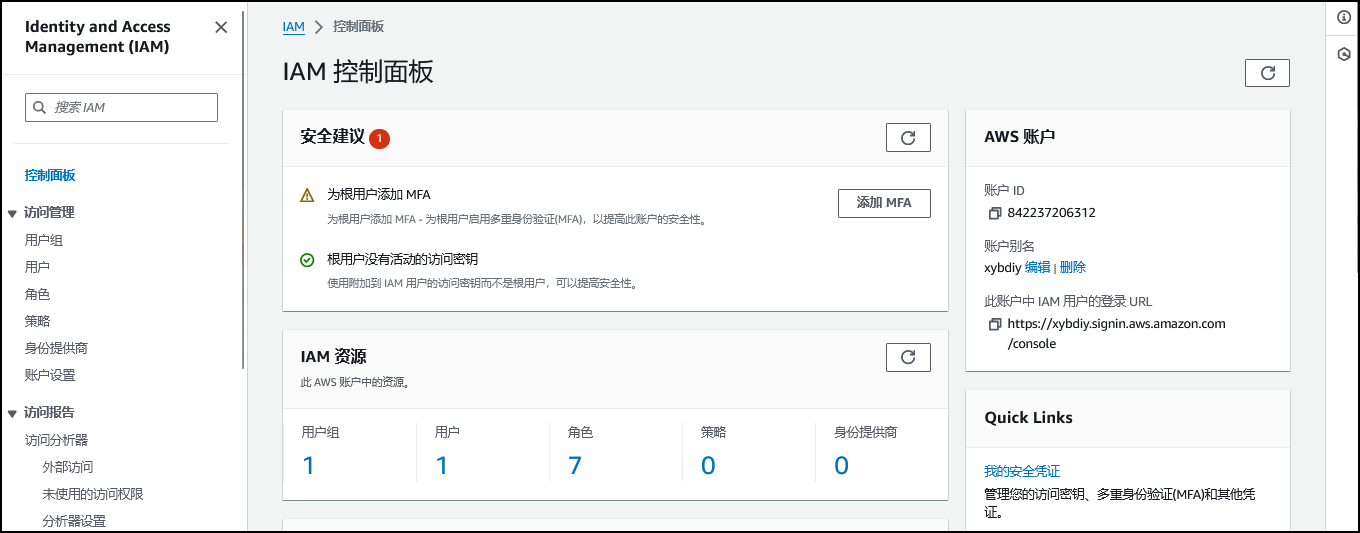Click the sign-in URL text
The image size is (1360, 533).
(x=1116, y=333)
